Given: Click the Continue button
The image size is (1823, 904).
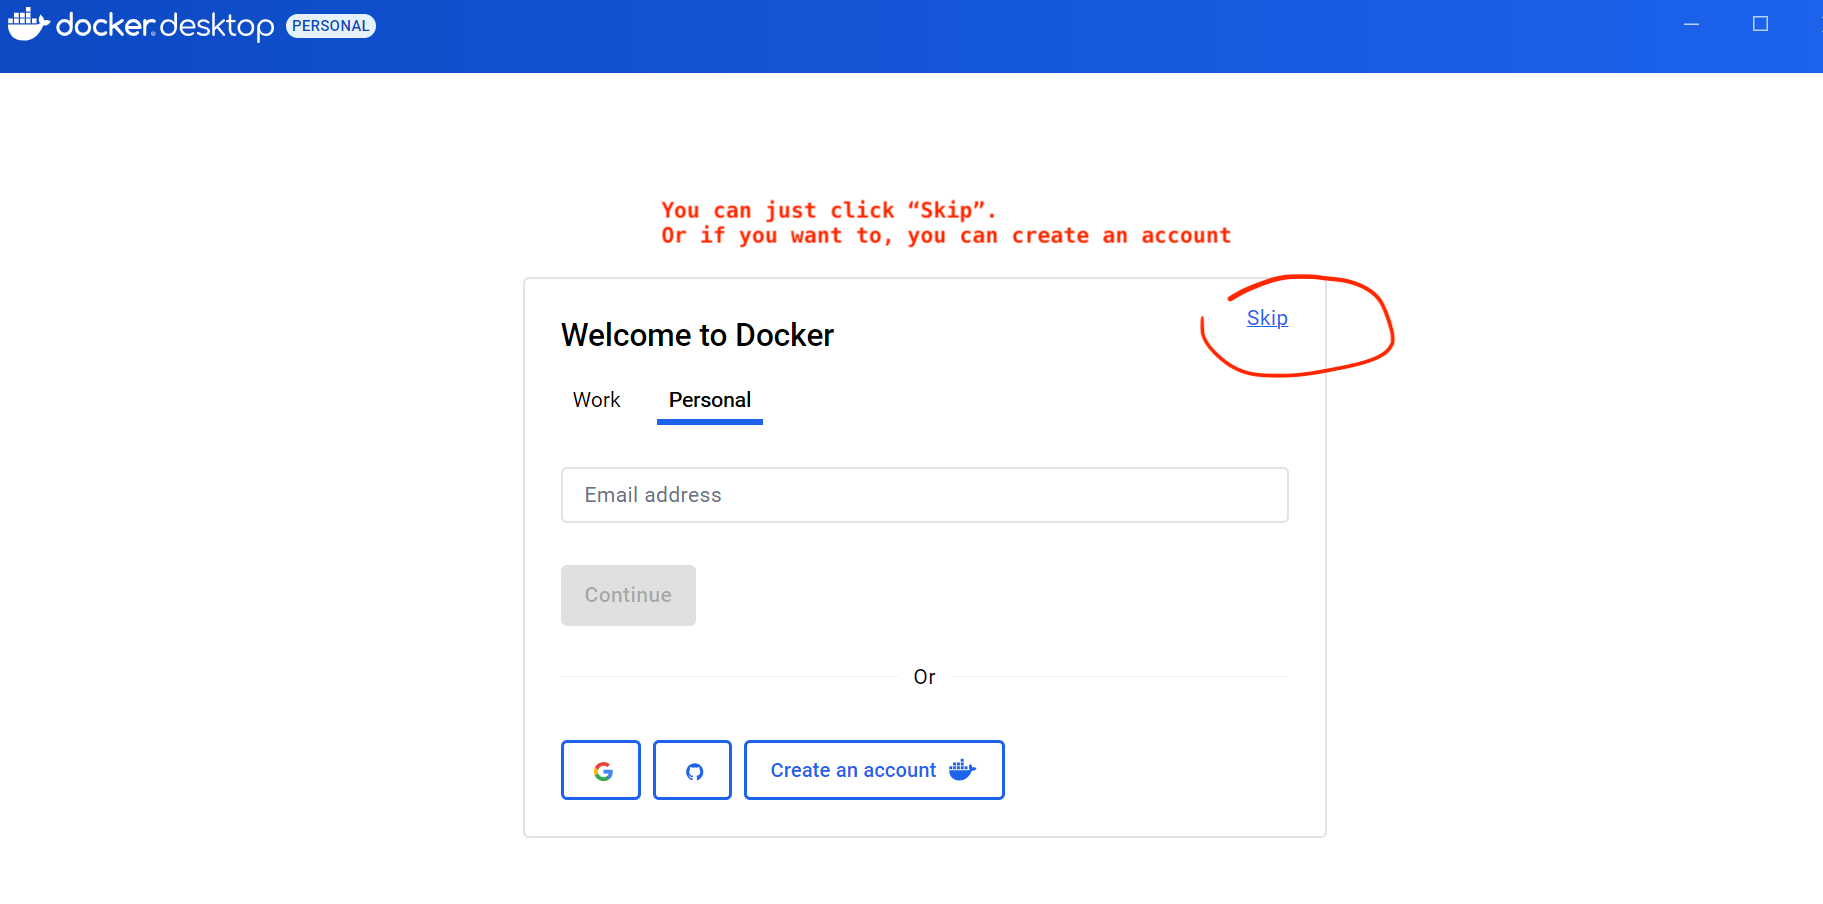Looking at the screenshot, I should [x=628, y=595].
